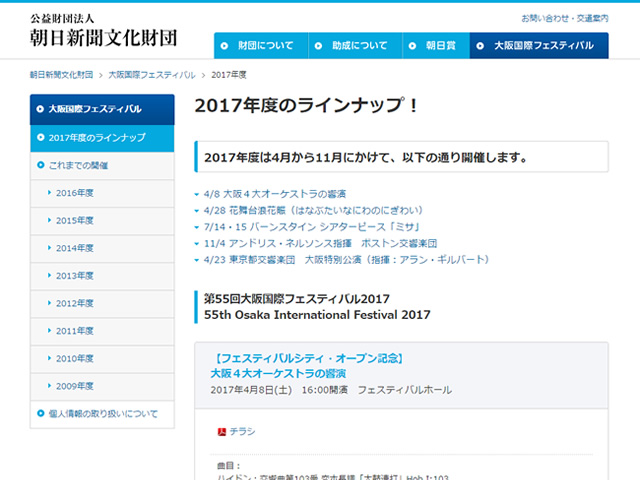The height and width of the screenshot is (480, 640).
Task: Open the 2015年度 sidebar entry
Action: [x=102, y=221]
